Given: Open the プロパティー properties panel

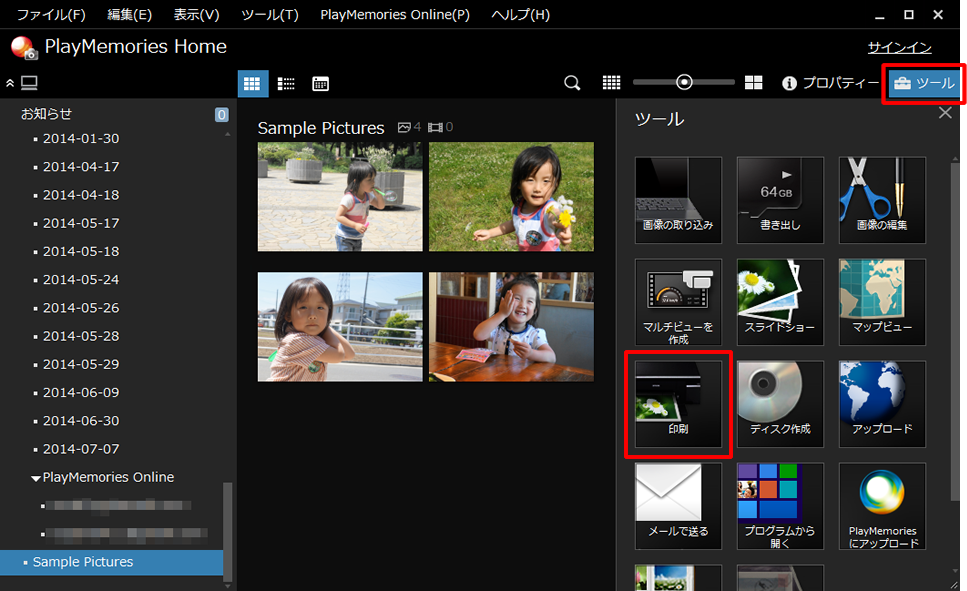Looking at the screenshot, I should (830, 83).
